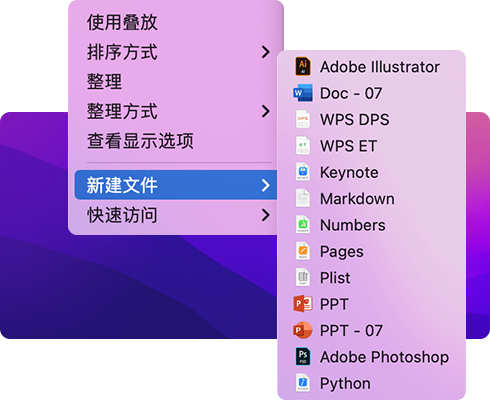Click the Python file icon
The height and width of the screenshot is (400, 490).
303,383
